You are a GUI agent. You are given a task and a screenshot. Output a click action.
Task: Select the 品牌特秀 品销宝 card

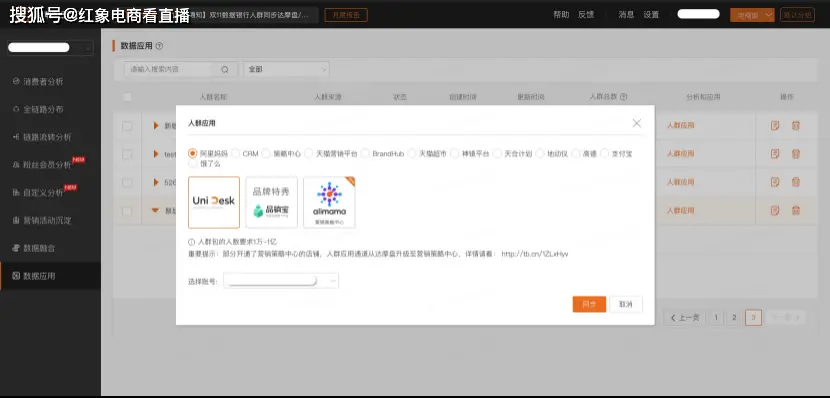point(272,202)
